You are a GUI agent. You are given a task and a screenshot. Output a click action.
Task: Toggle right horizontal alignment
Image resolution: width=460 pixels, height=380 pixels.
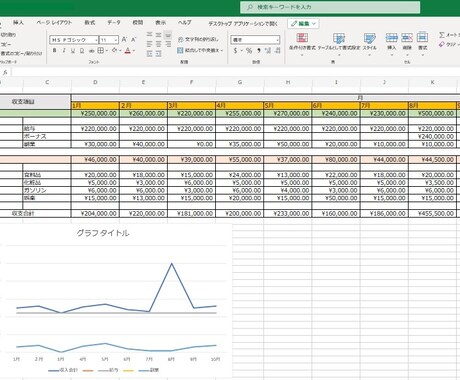(x=168, y=44)
